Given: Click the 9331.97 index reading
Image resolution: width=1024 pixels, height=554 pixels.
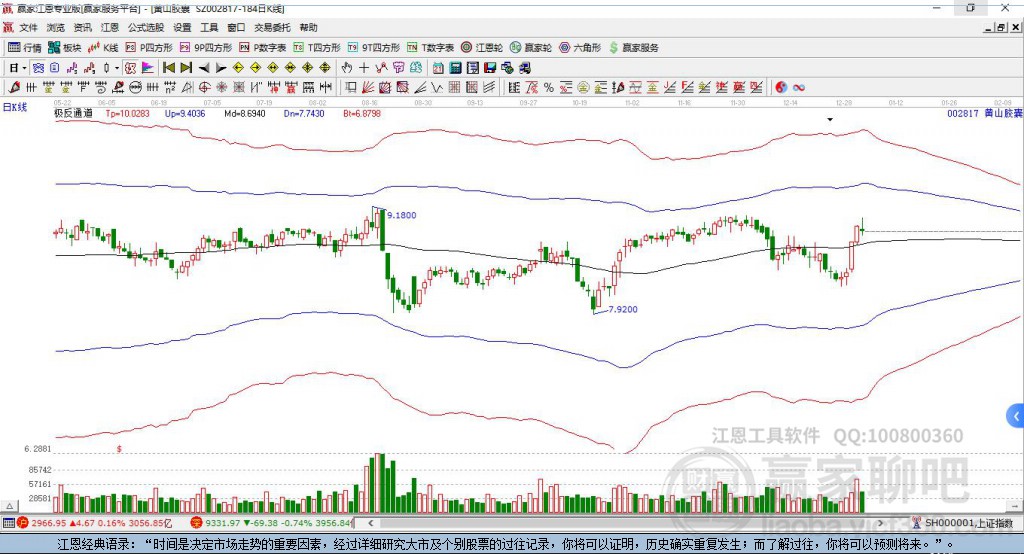Looking at the screenshot, I should (223, 523).
